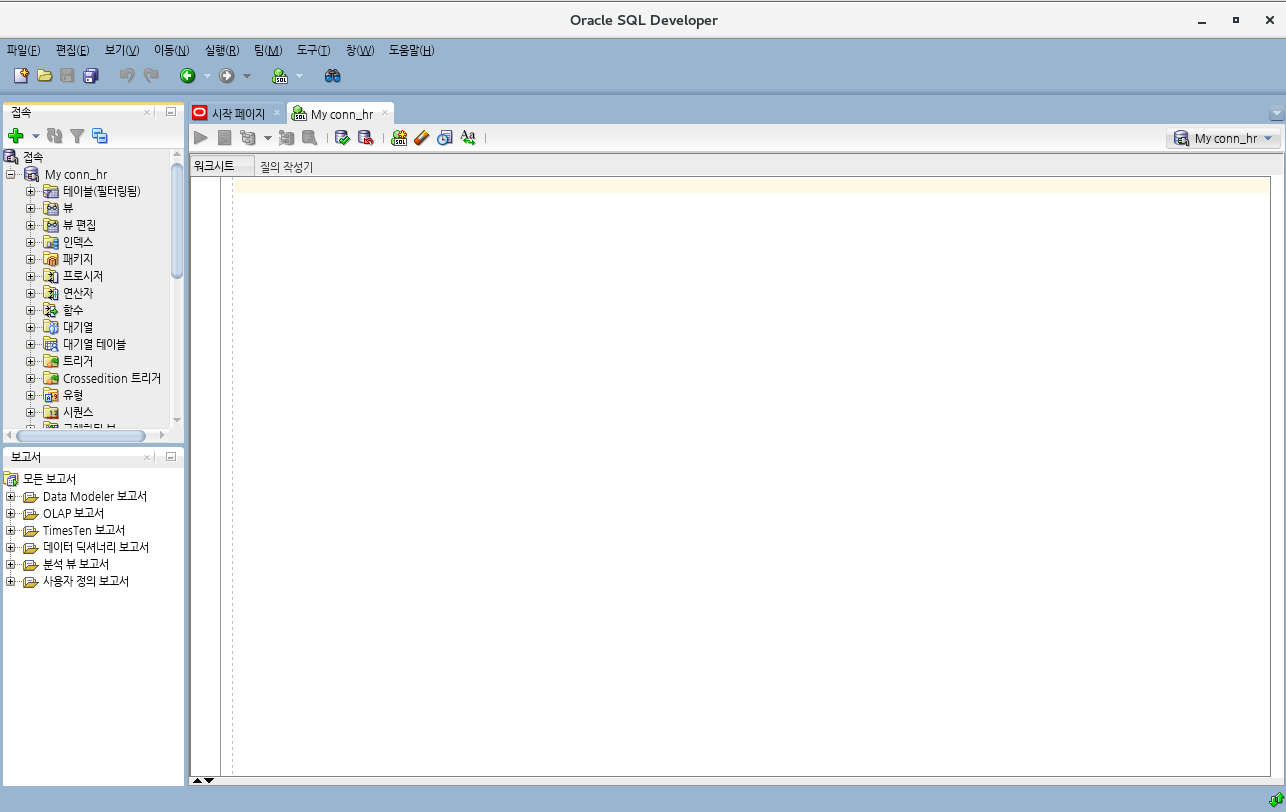
Task: Minimize the 보고서 panel
Action: click(x=171, y=456)
